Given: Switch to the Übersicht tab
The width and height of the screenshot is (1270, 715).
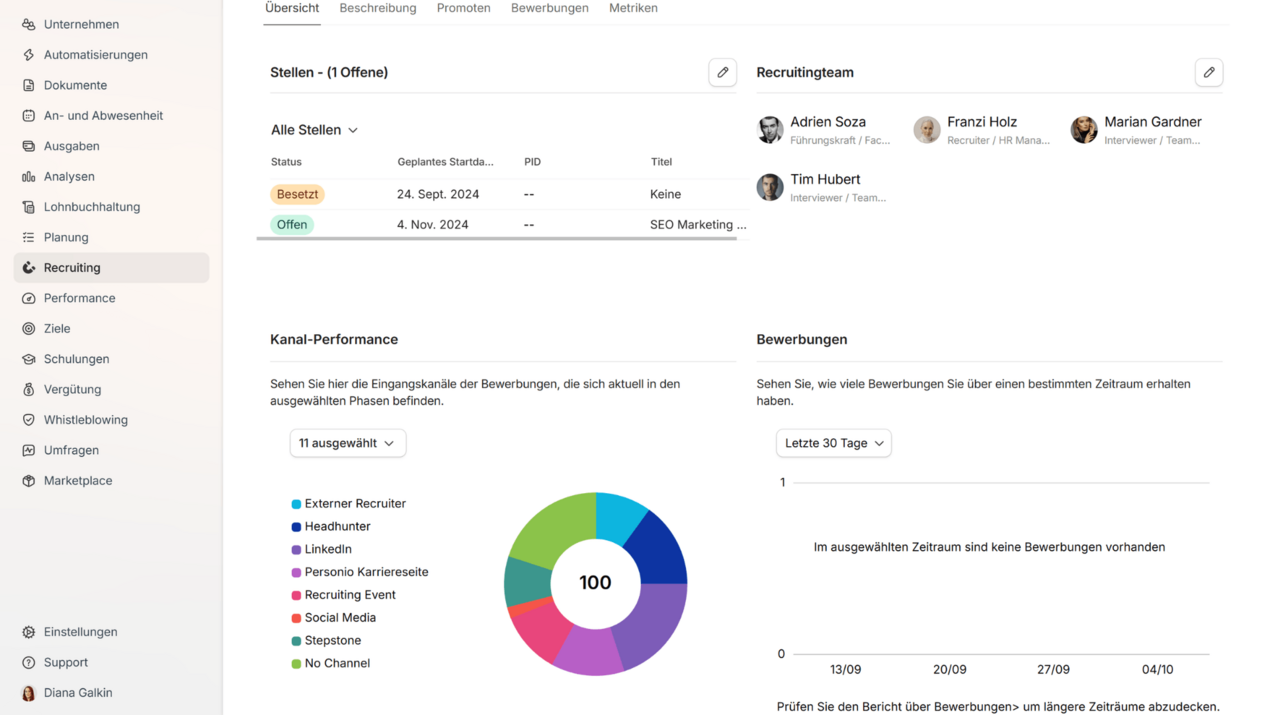Looking at the screenshot, I should pyautogui.click(x=292, y=8).
